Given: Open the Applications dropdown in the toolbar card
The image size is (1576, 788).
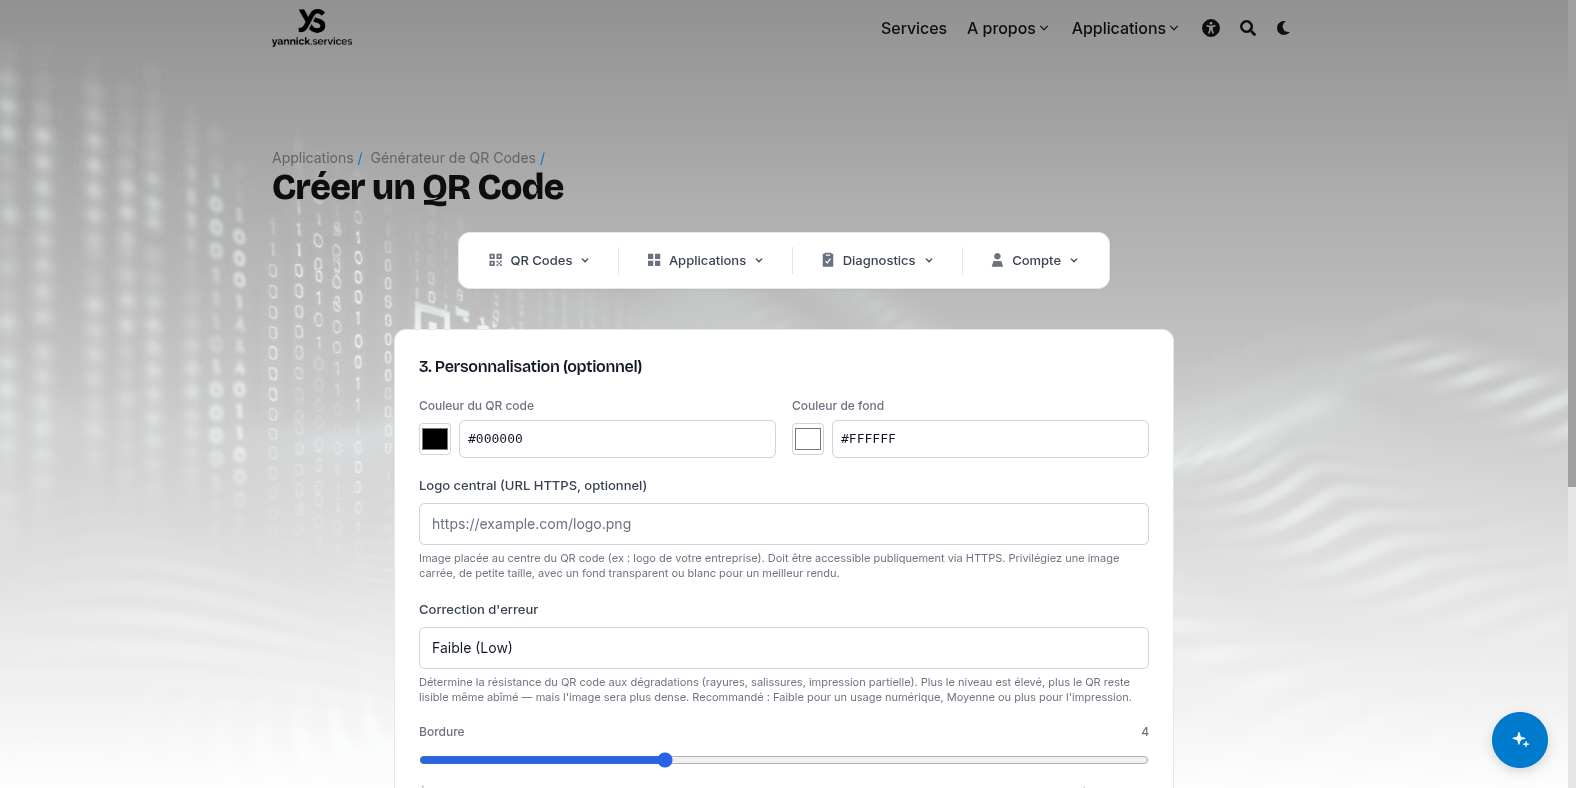Looking at the screenshot, I should click(705, 260).
